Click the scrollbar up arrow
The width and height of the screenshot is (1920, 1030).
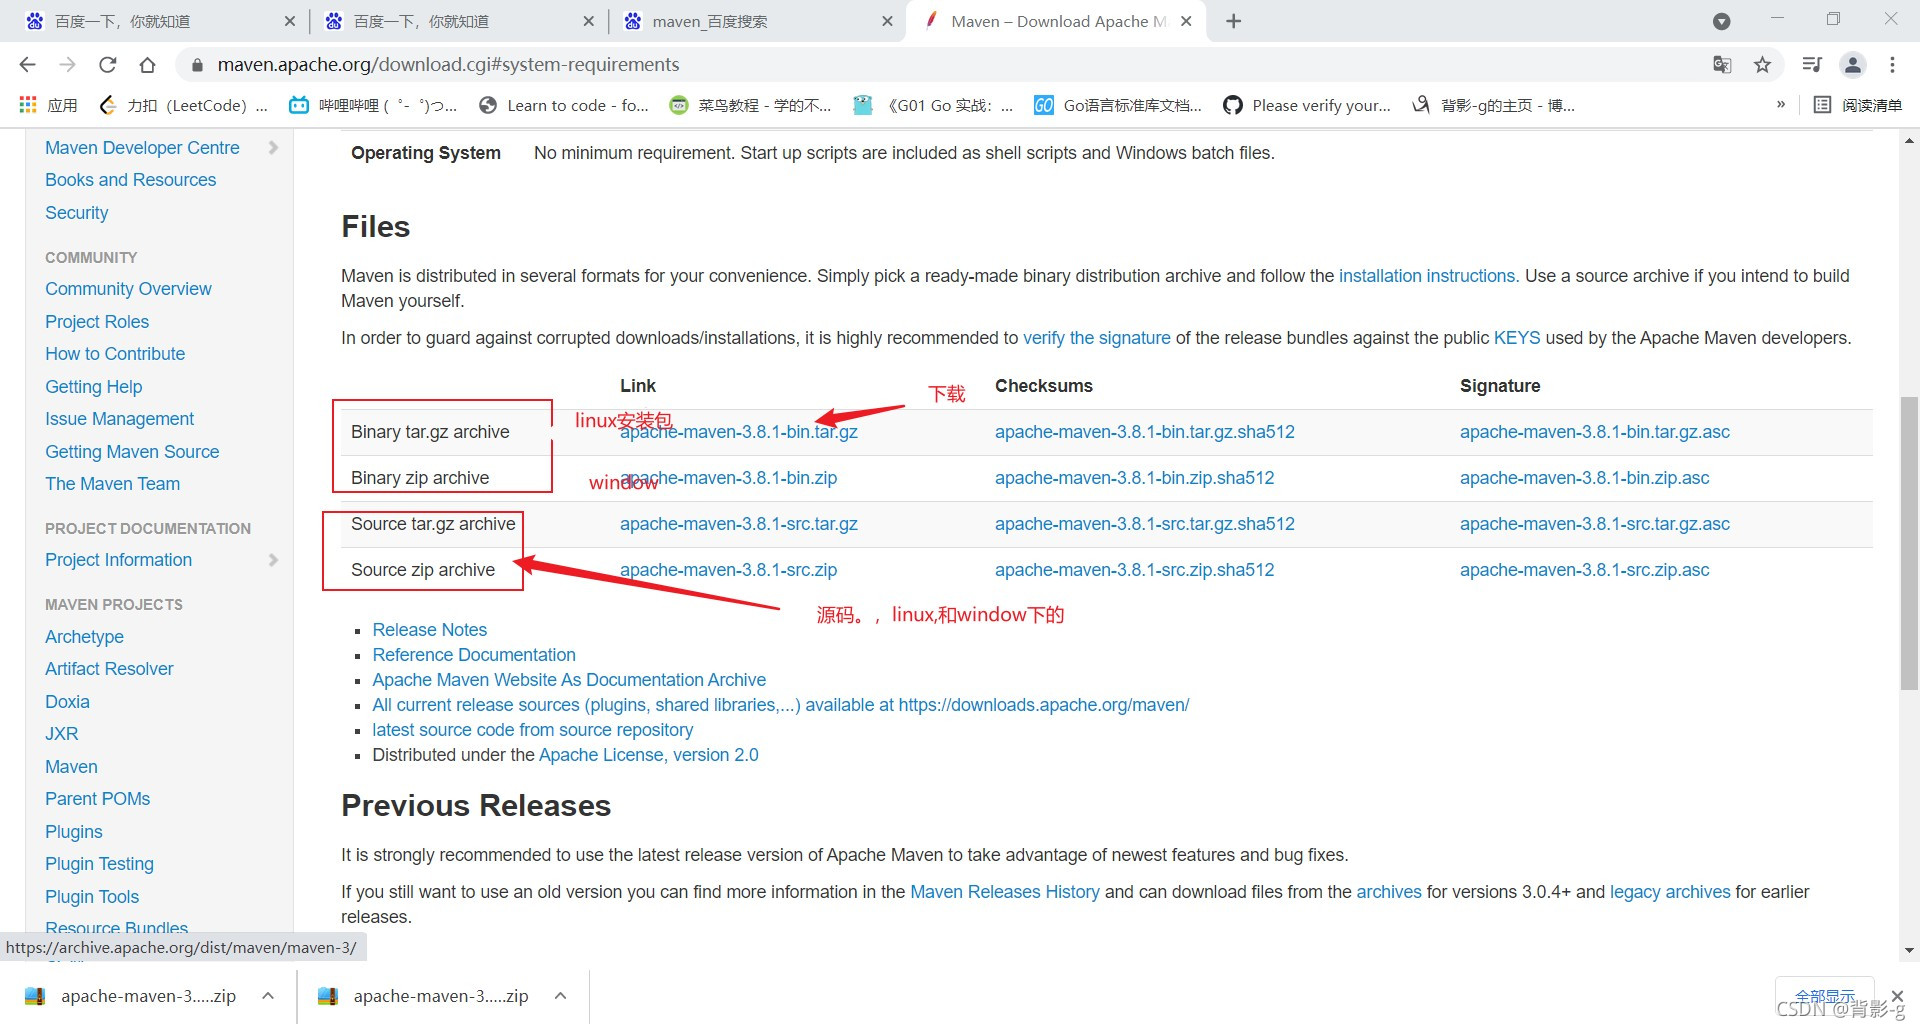pyautogui.click(x=1909, y=141)
